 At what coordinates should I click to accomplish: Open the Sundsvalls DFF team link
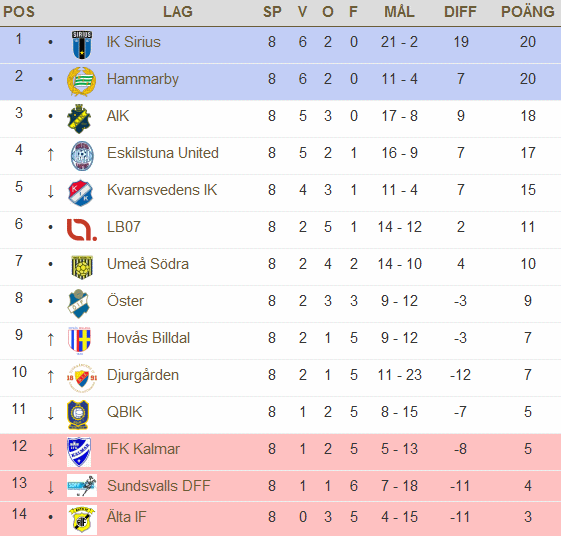click(x=158, y=486)
